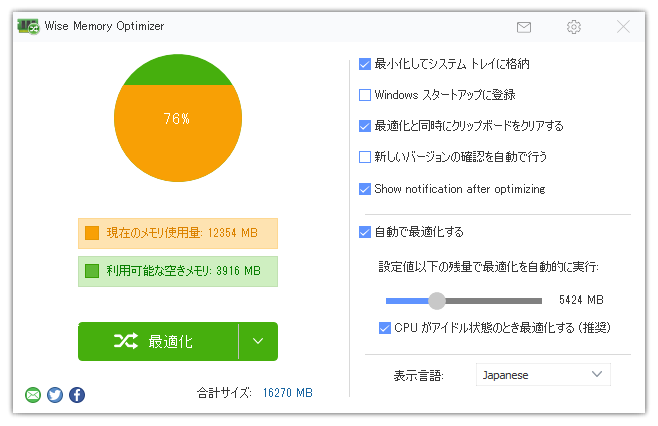This screenshot has width=658, height=426.
Task: Open the 表示言語 Japanese language dropdown
Action: click(x=543, y=374)
